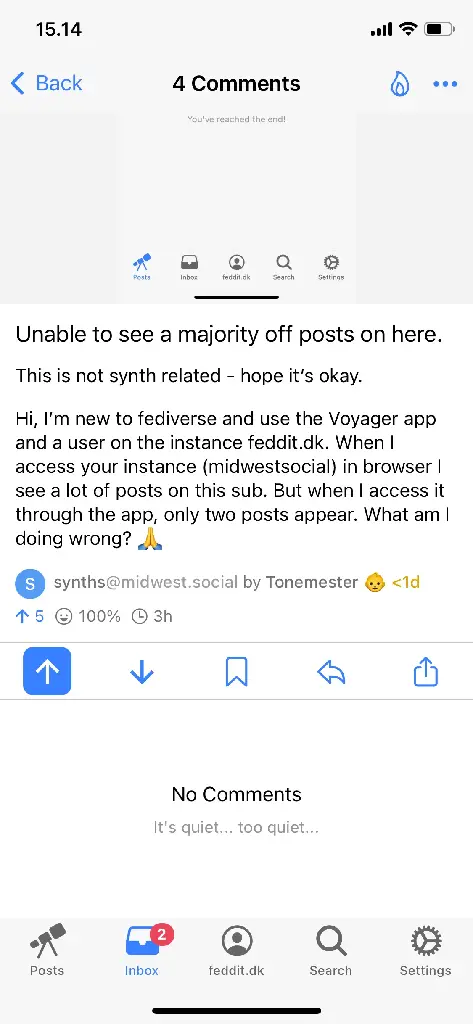Bookmark this post
This screenshot has width=473, height=1024.
click(236, 671)
